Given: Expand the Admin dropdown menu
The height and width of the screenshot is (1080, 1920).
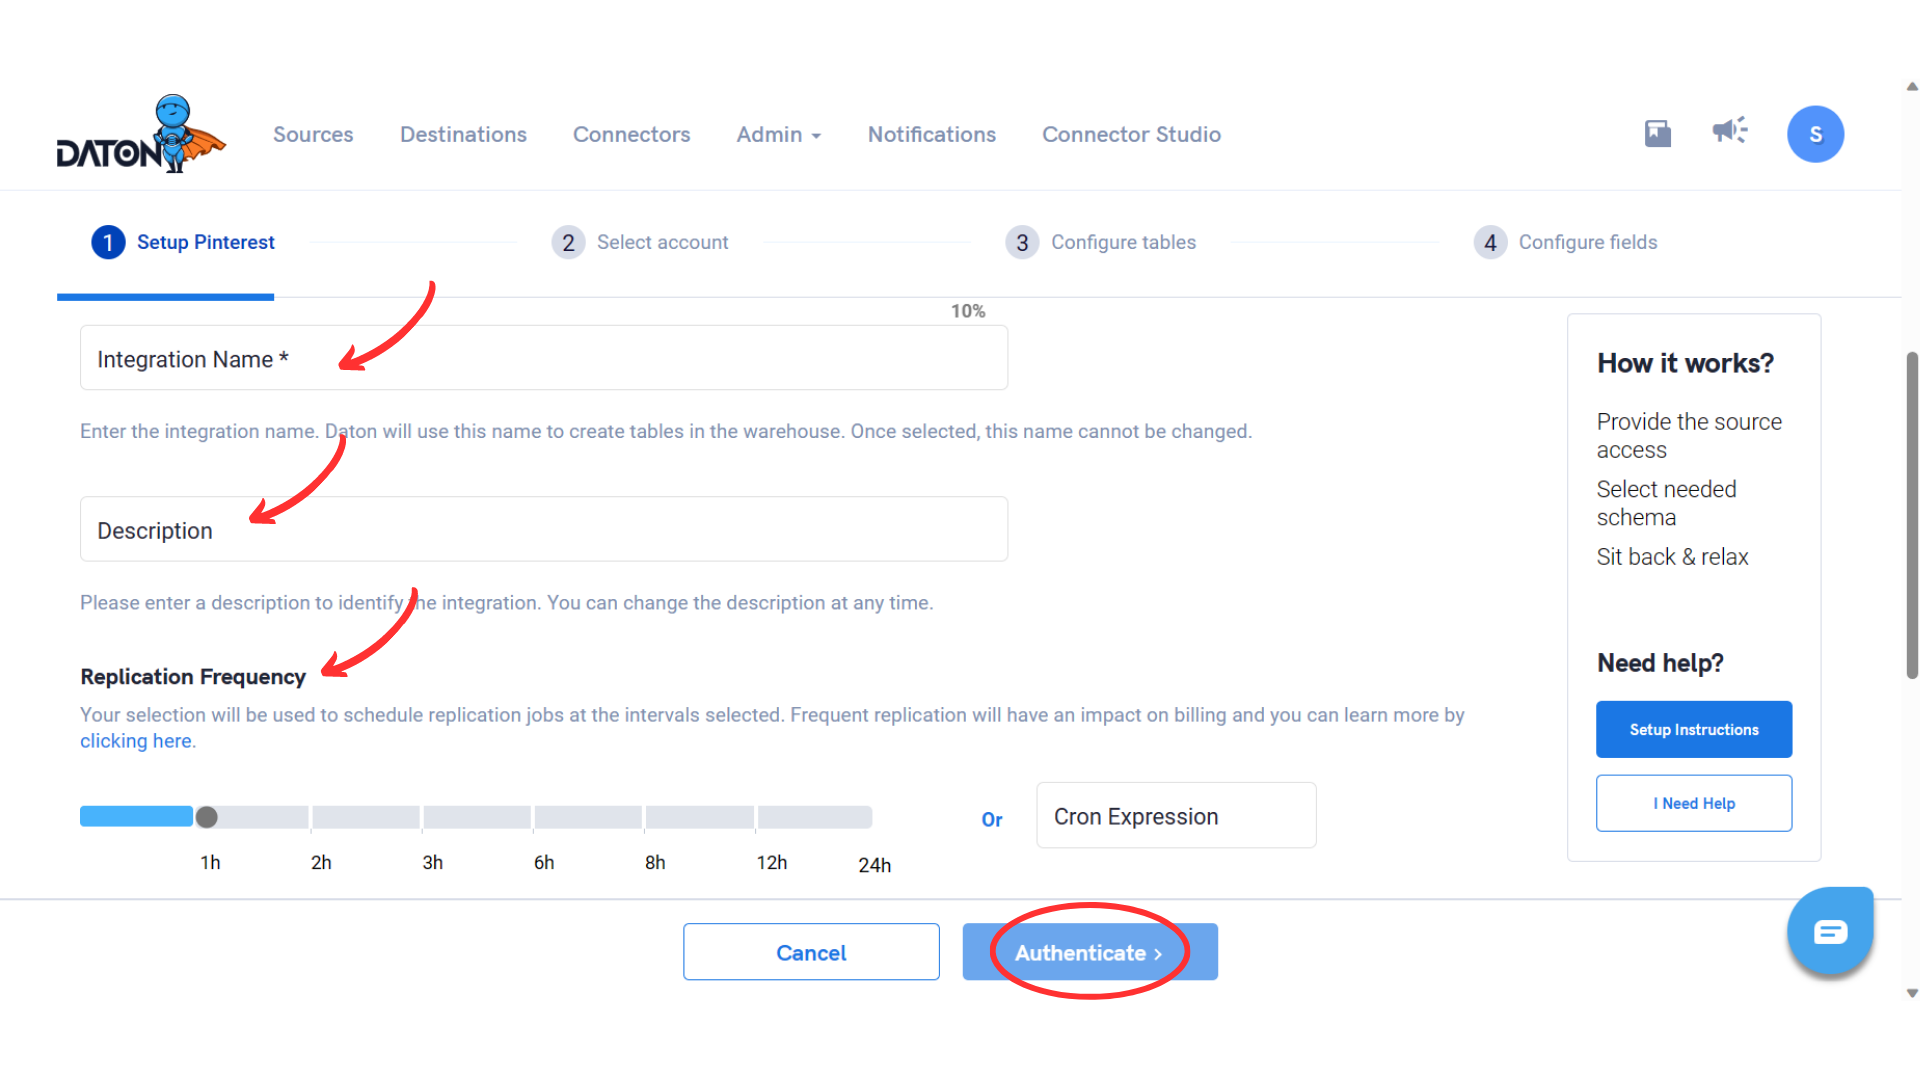Looking at the screenshot, I should tap(778, 135).
